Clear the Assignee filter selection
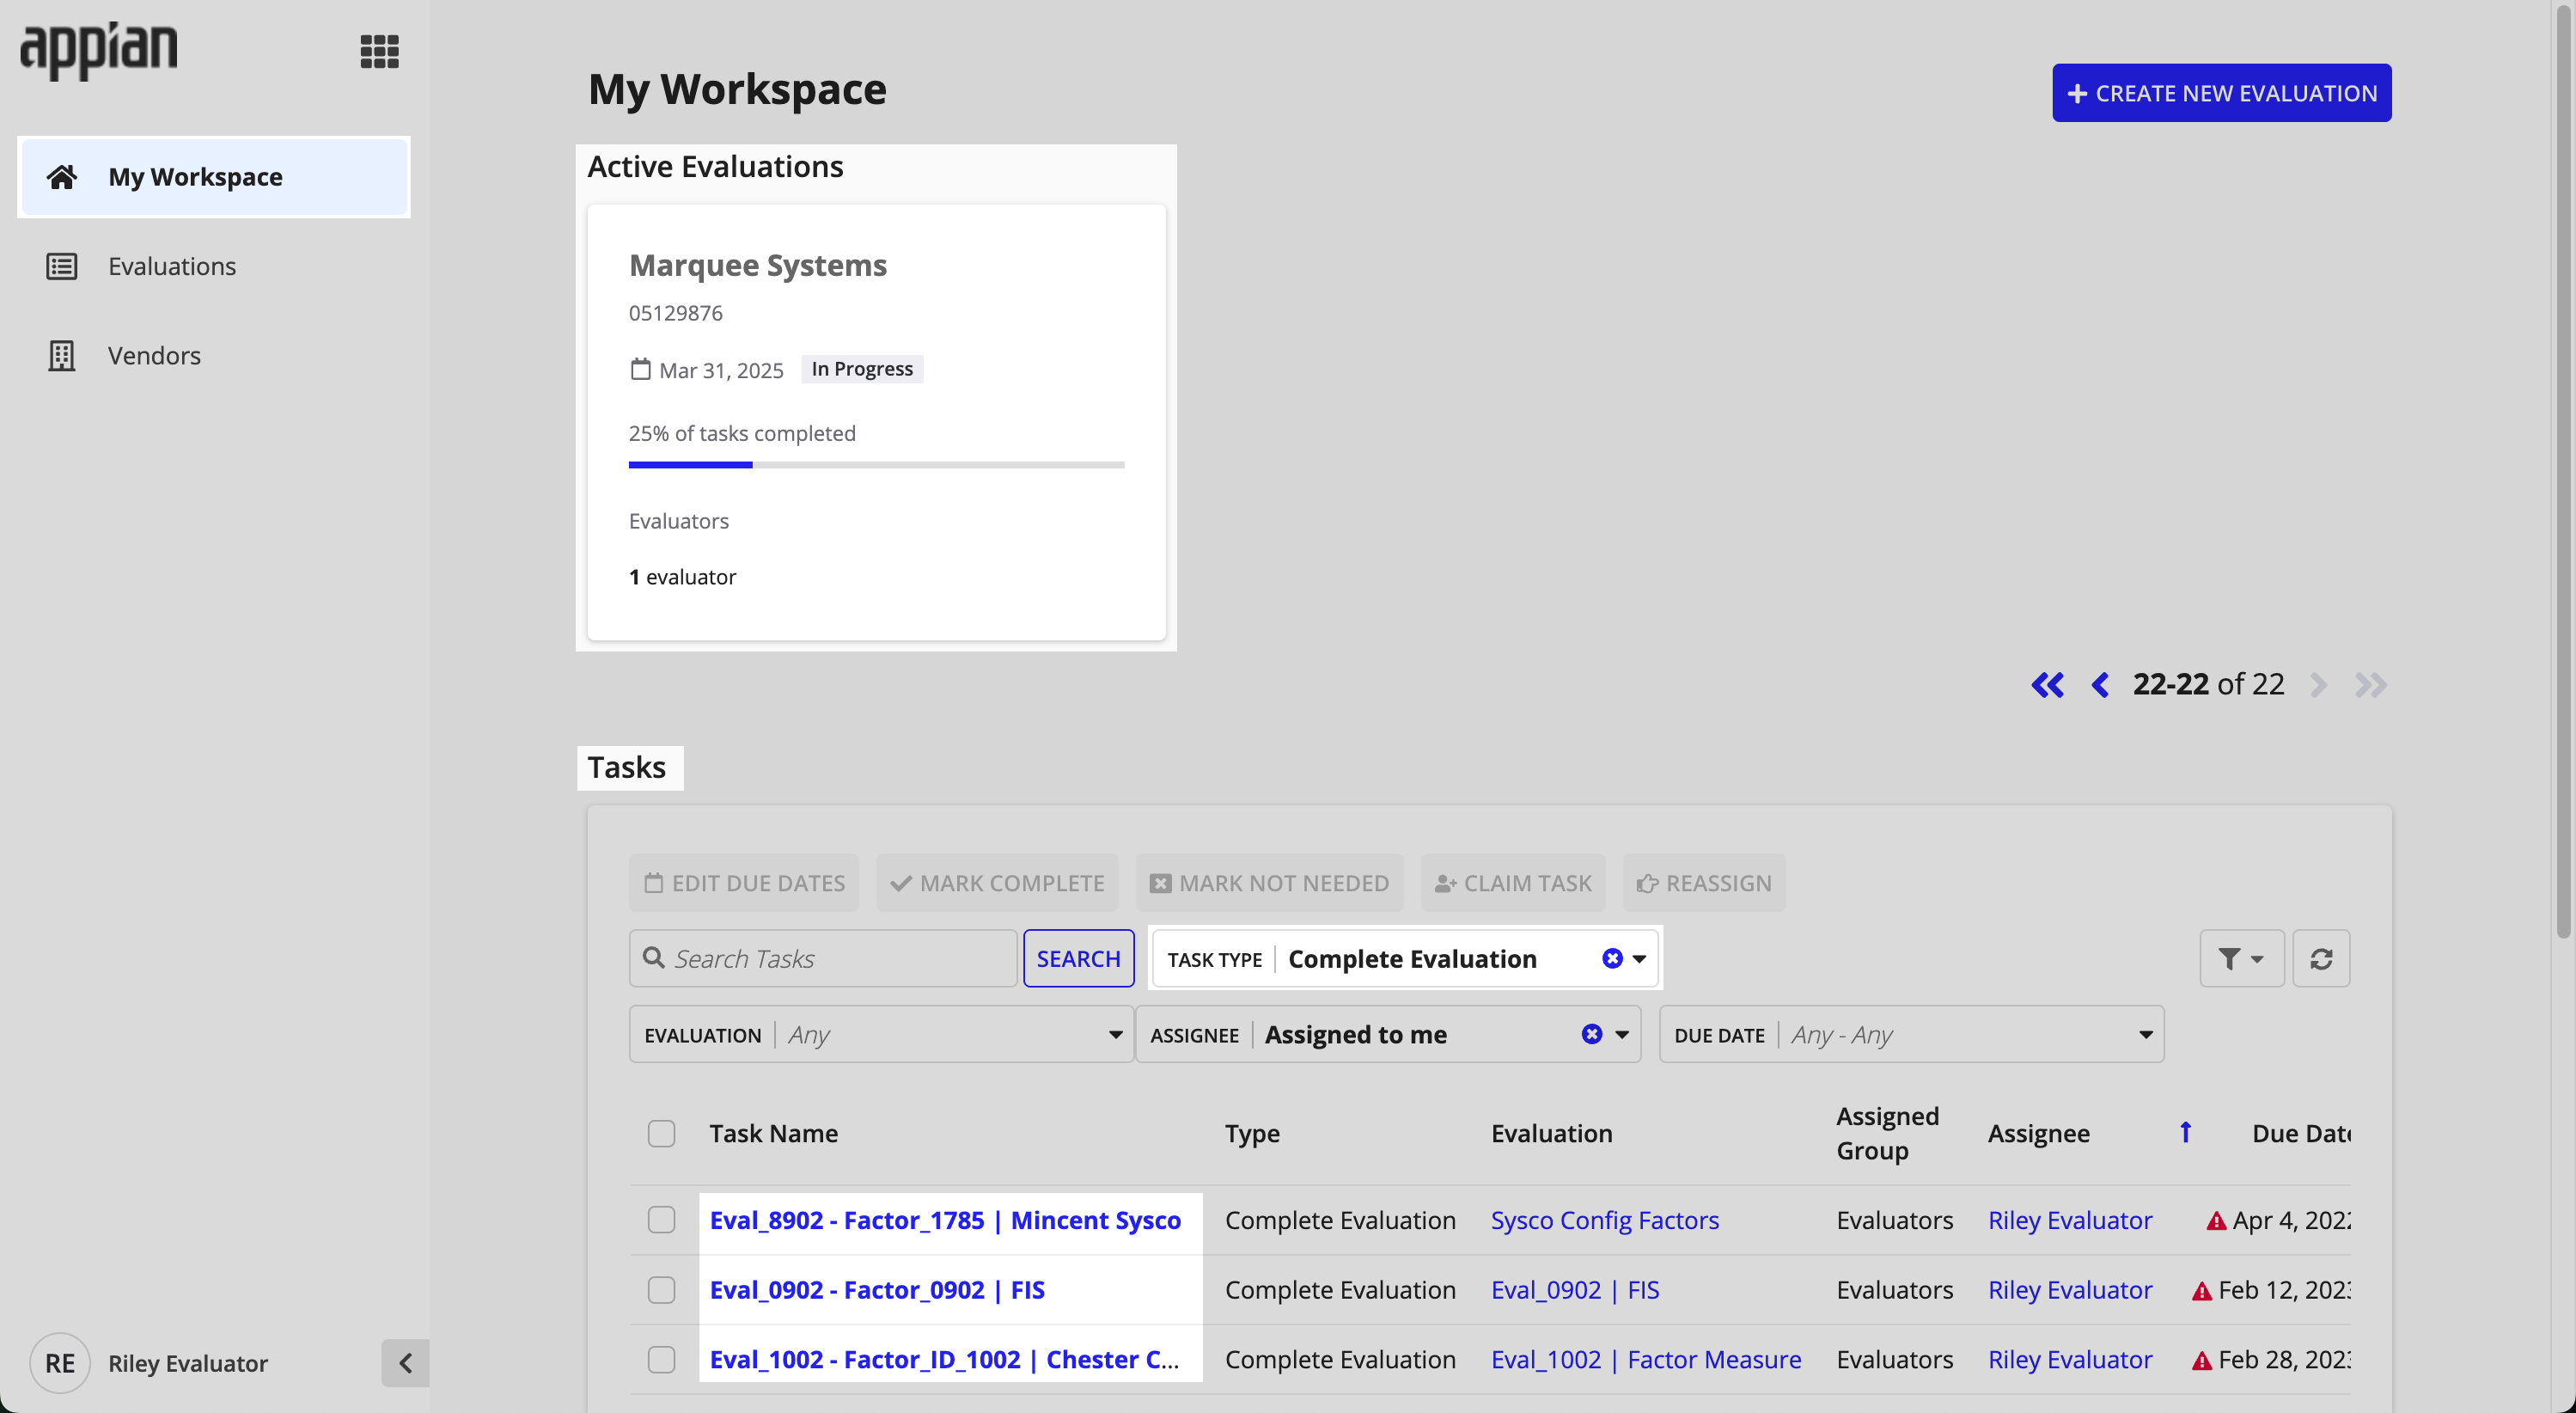The width and height of the screenshot is (2576, 1413). (x=1592, y=1033)
